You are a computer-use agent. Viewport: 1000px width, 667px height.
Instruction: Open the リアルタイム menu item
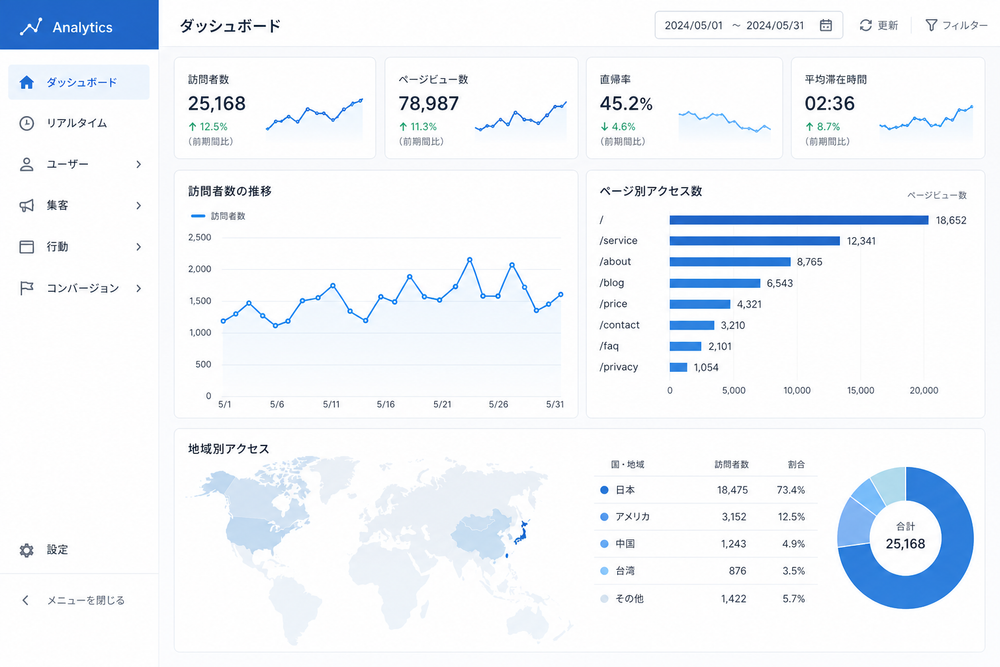point(79,123)
